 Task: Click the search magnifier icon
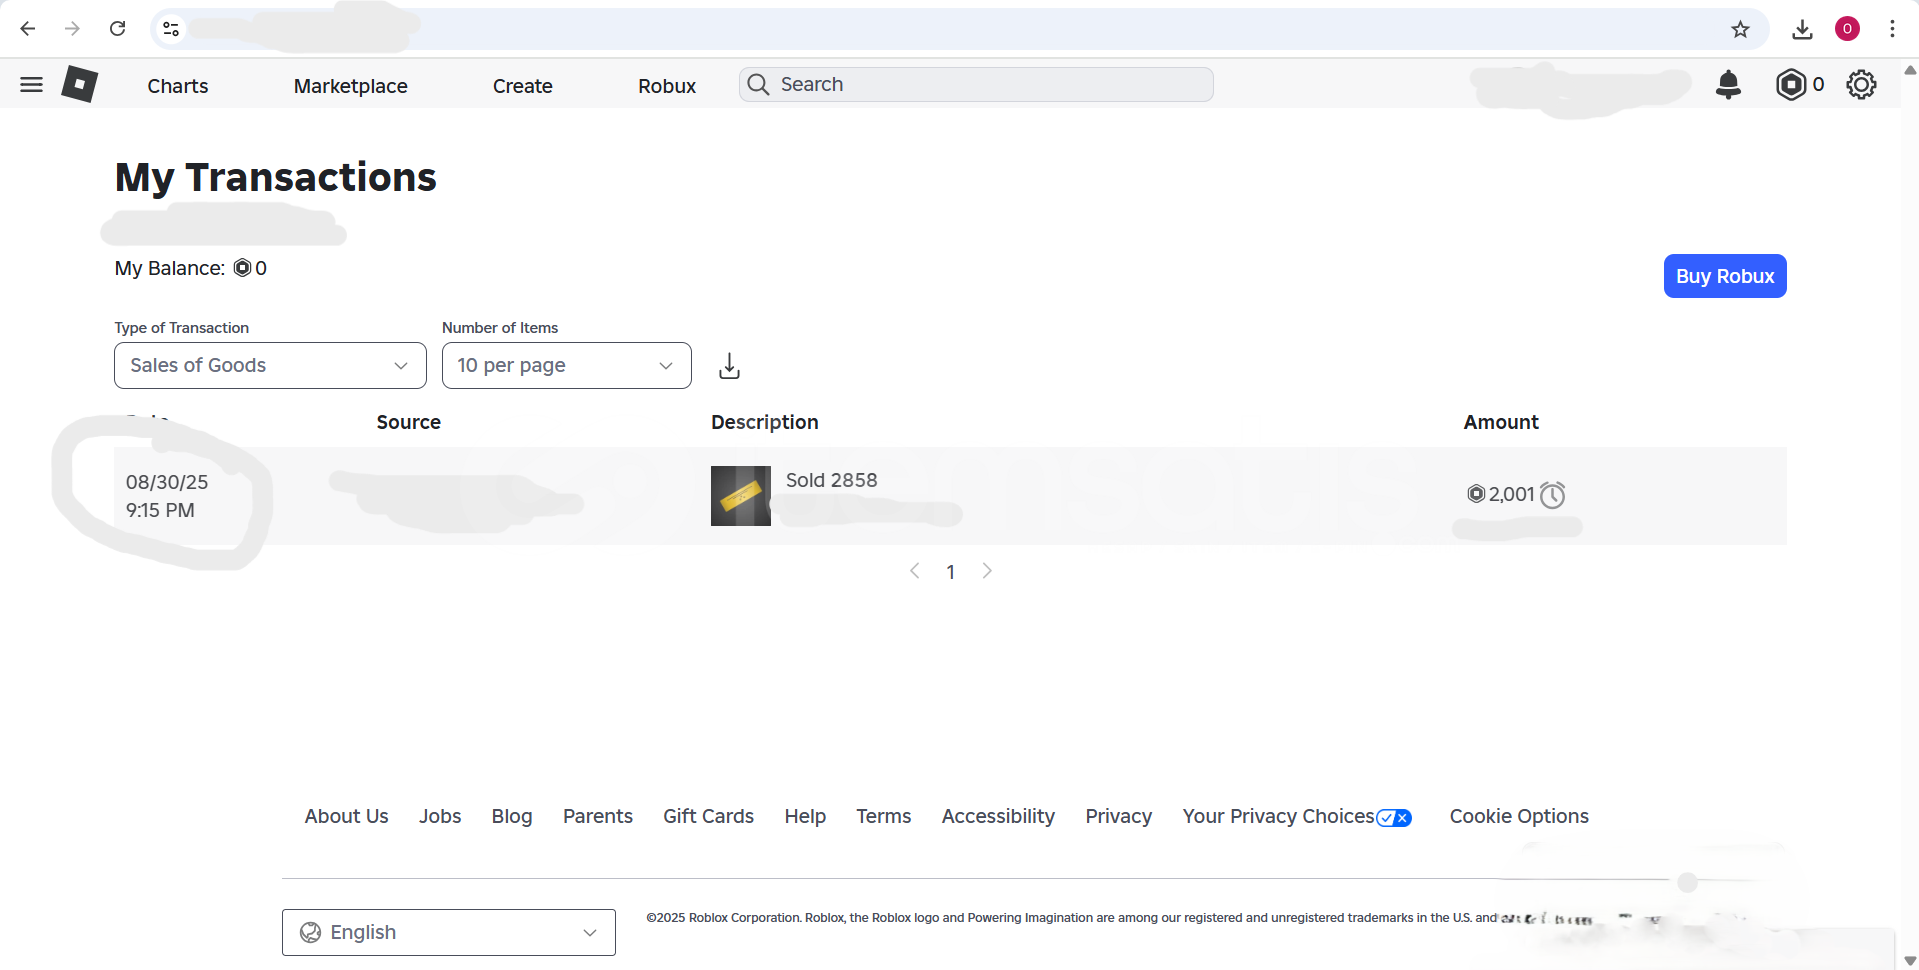tap(759, 85)
